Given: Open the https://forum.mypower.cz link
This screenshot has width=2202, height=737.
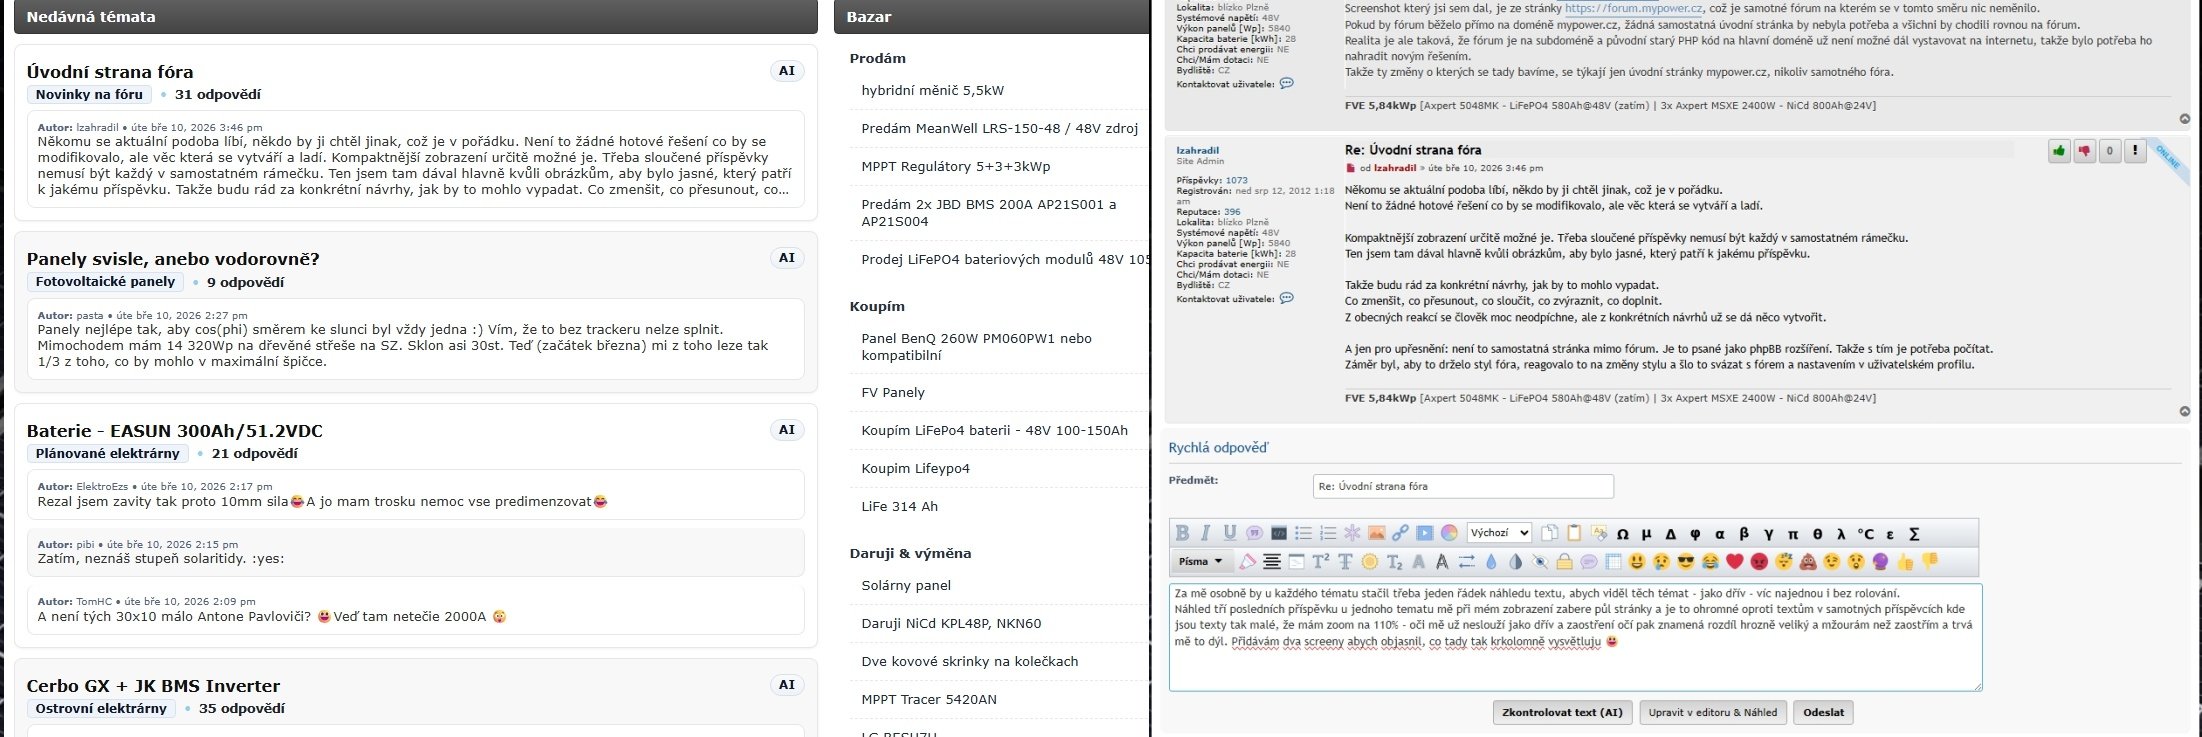Looking at the screenshot, I should (x=1633, y=8).
